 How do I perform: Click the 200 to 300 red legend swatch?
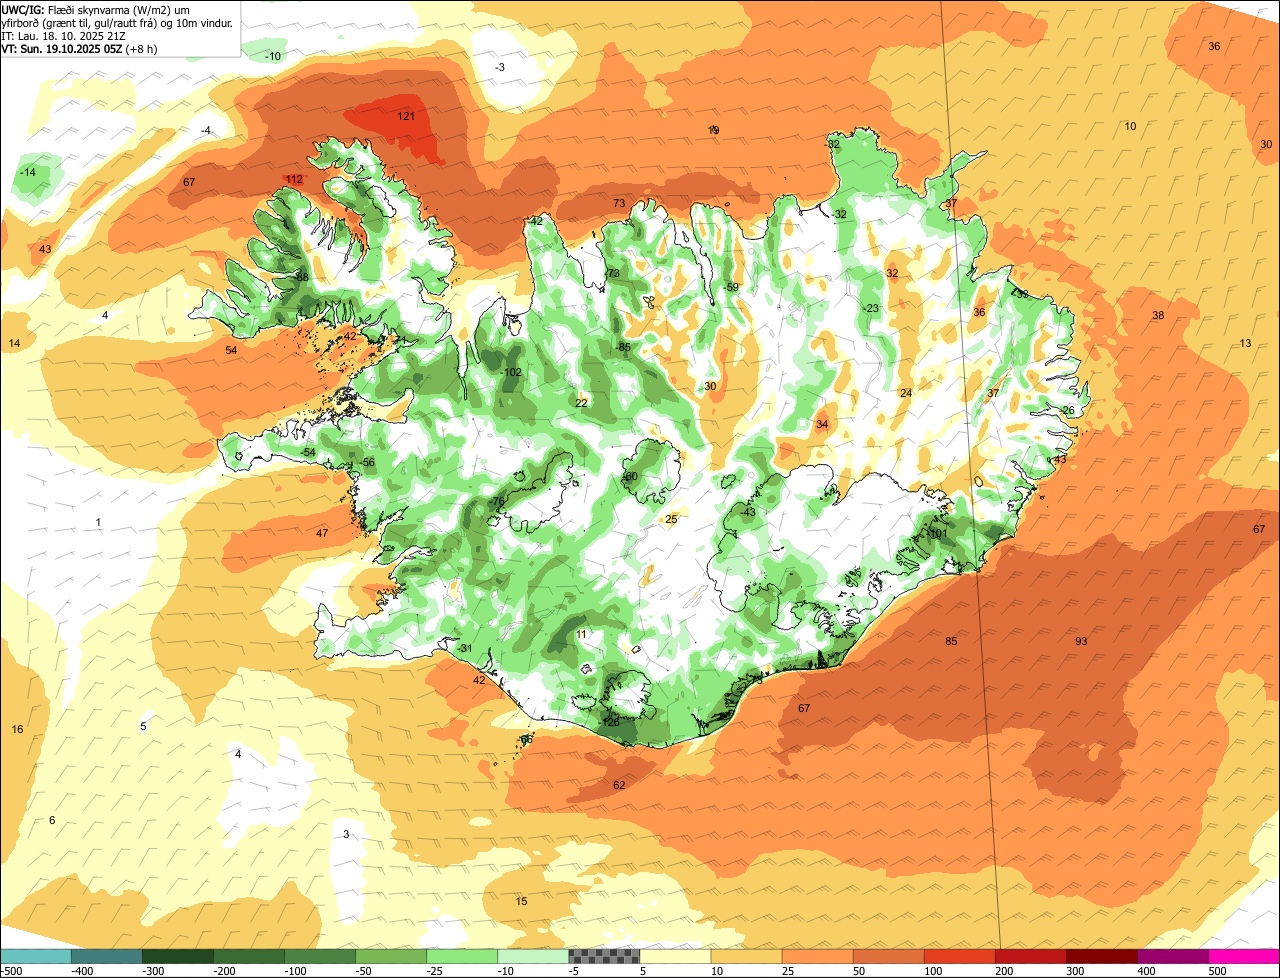pyautogui.click(x=1030, y=956)
